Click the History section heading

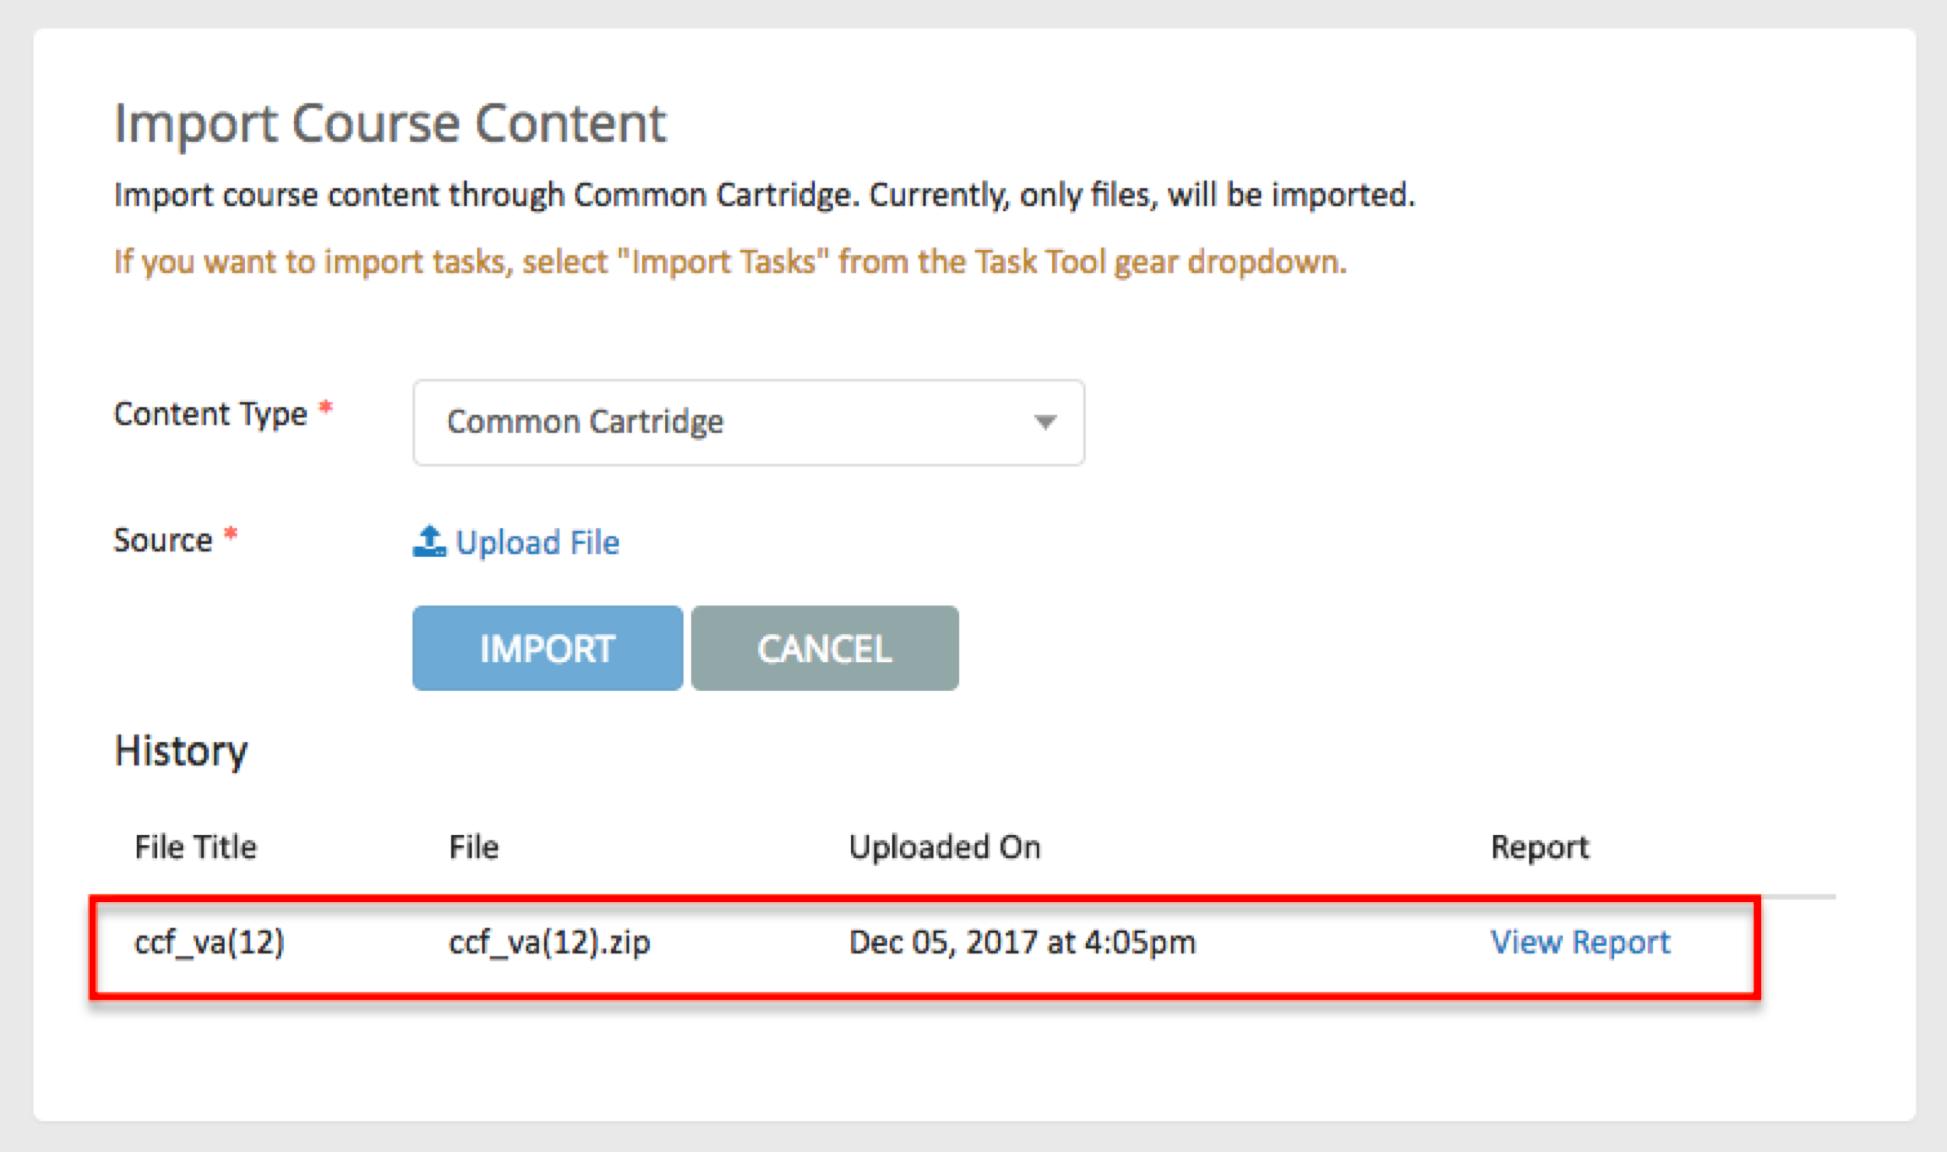coord(181,751)
